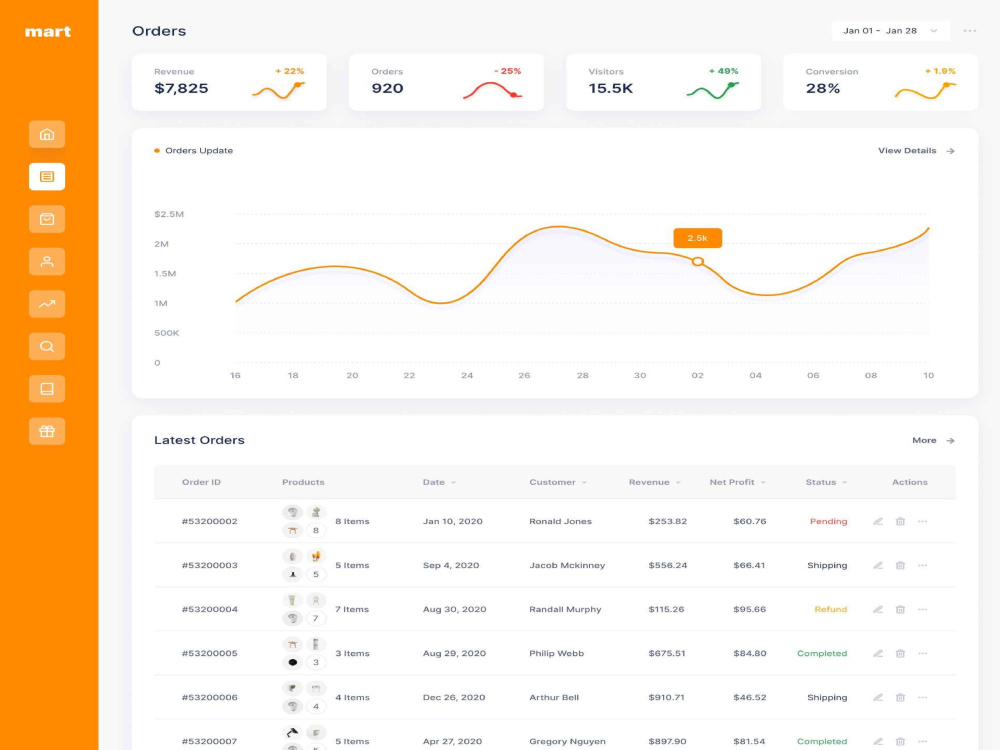This screenshot has width=1000, height=750.
Task: Open more options for Randall Murphy's order
Action: [922, 609]
